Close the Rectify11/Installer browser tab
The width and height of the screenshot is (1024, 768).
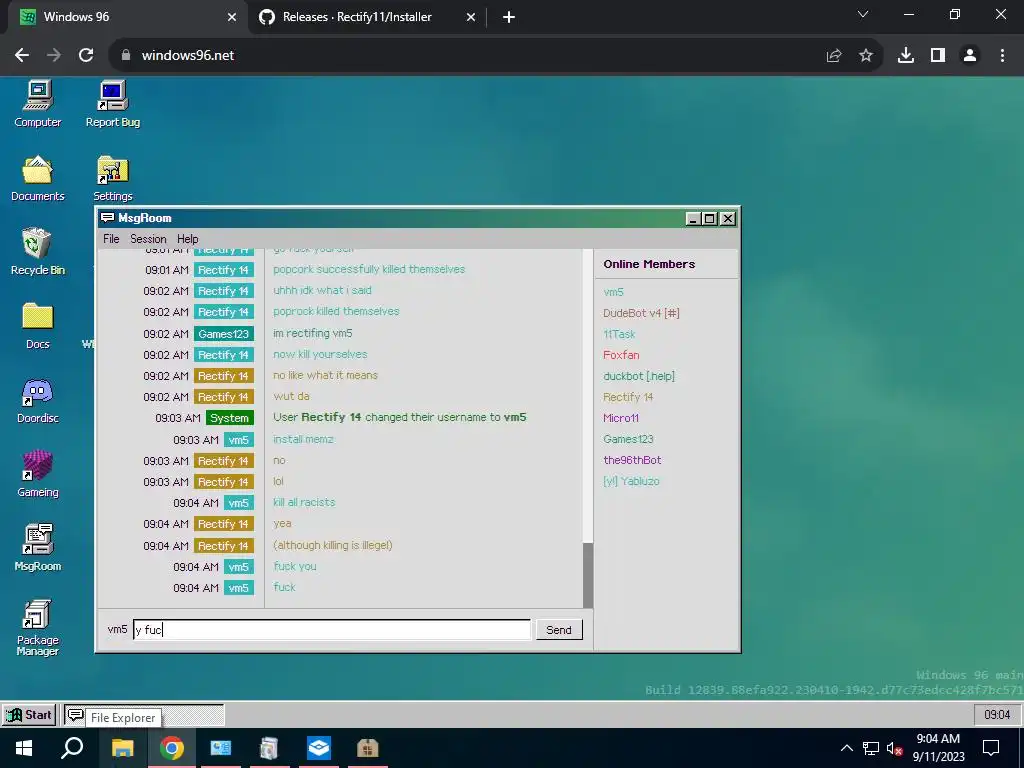[471, 17]
